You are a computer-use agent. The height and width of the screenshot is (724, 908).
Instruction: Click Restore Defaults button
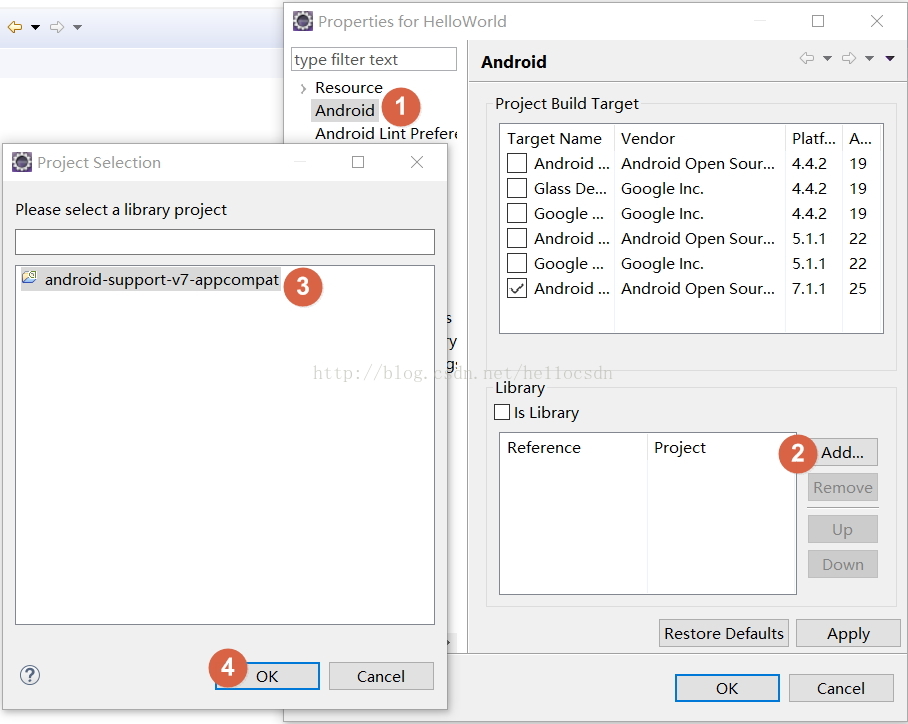tap(723, 633)
